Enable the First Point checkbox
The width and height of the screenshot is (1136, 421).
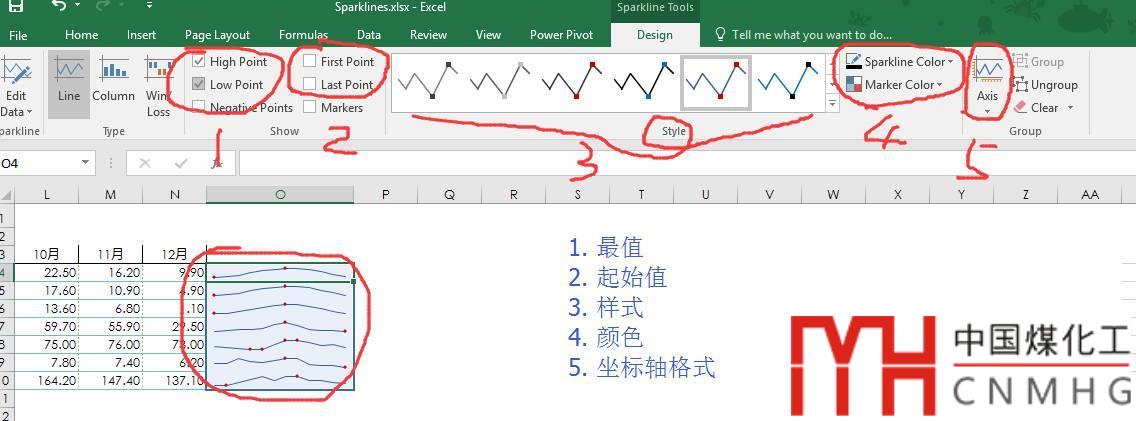tap(310, 62)
